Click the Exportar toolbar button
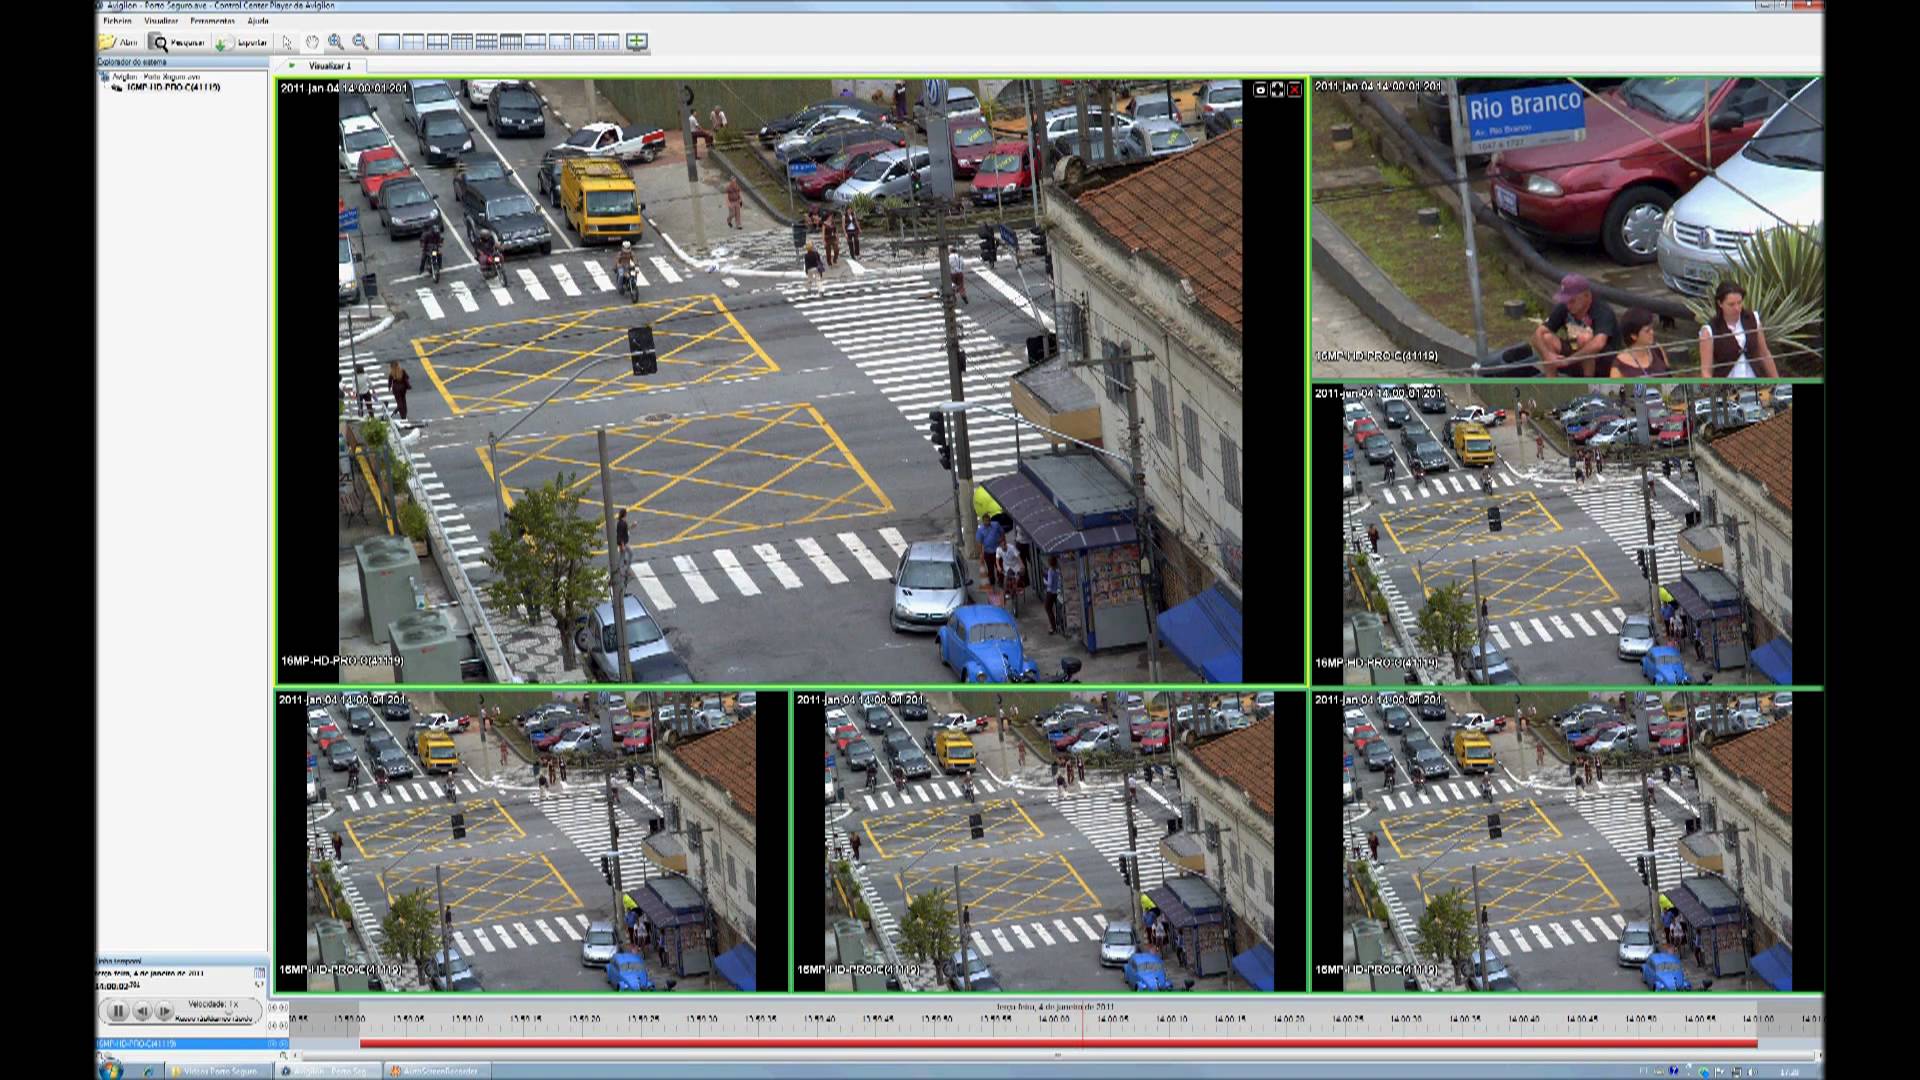Viewport: 1920px width, 1080px height. pyautogui.click(x=241, y=42)
